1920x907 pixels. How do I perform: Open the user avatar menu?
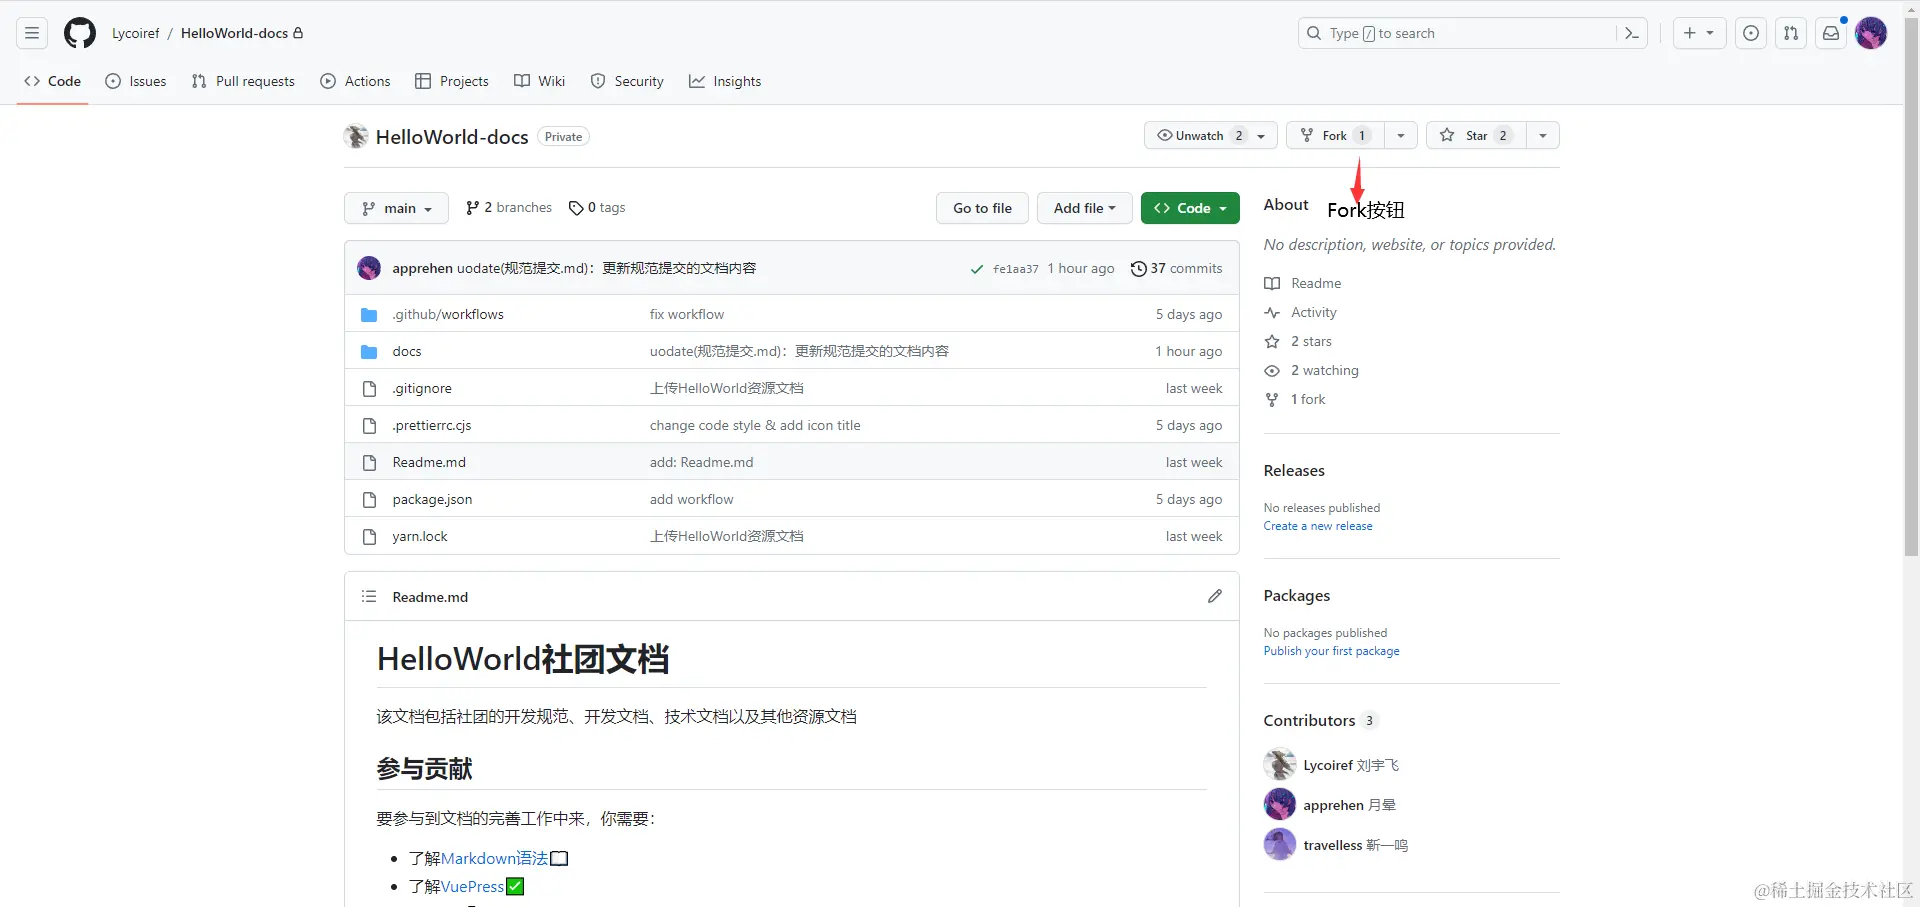[1871, 33]
